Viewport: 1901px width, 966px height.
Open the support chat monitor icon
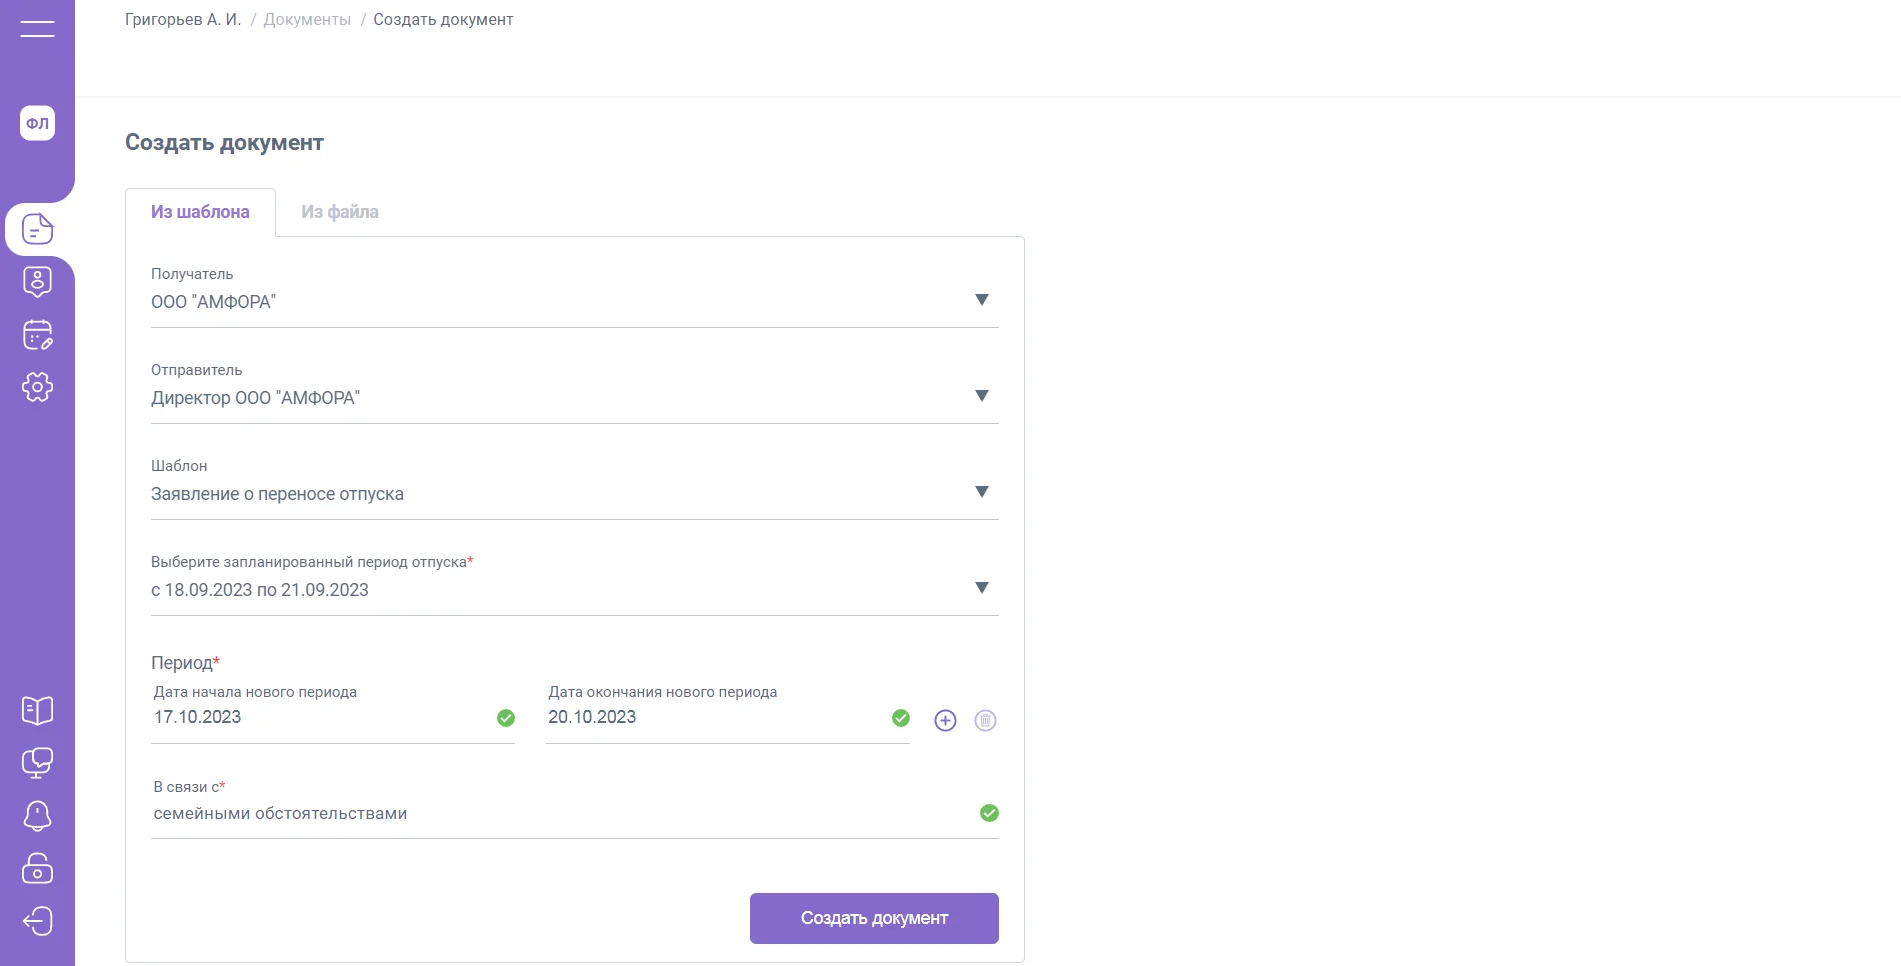(x=37, y=763)
